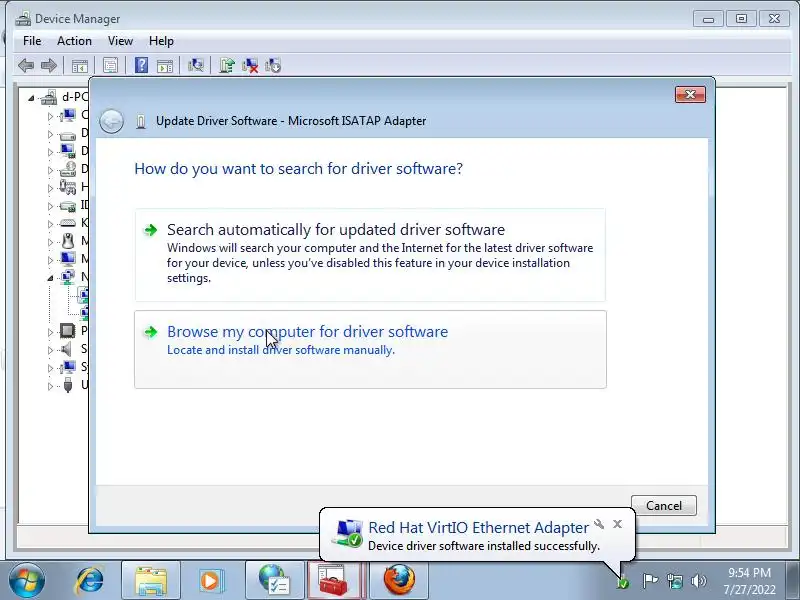Click the round back button in Update Driver wizard
The image size is (800, 600).
(x=111, y=121)
